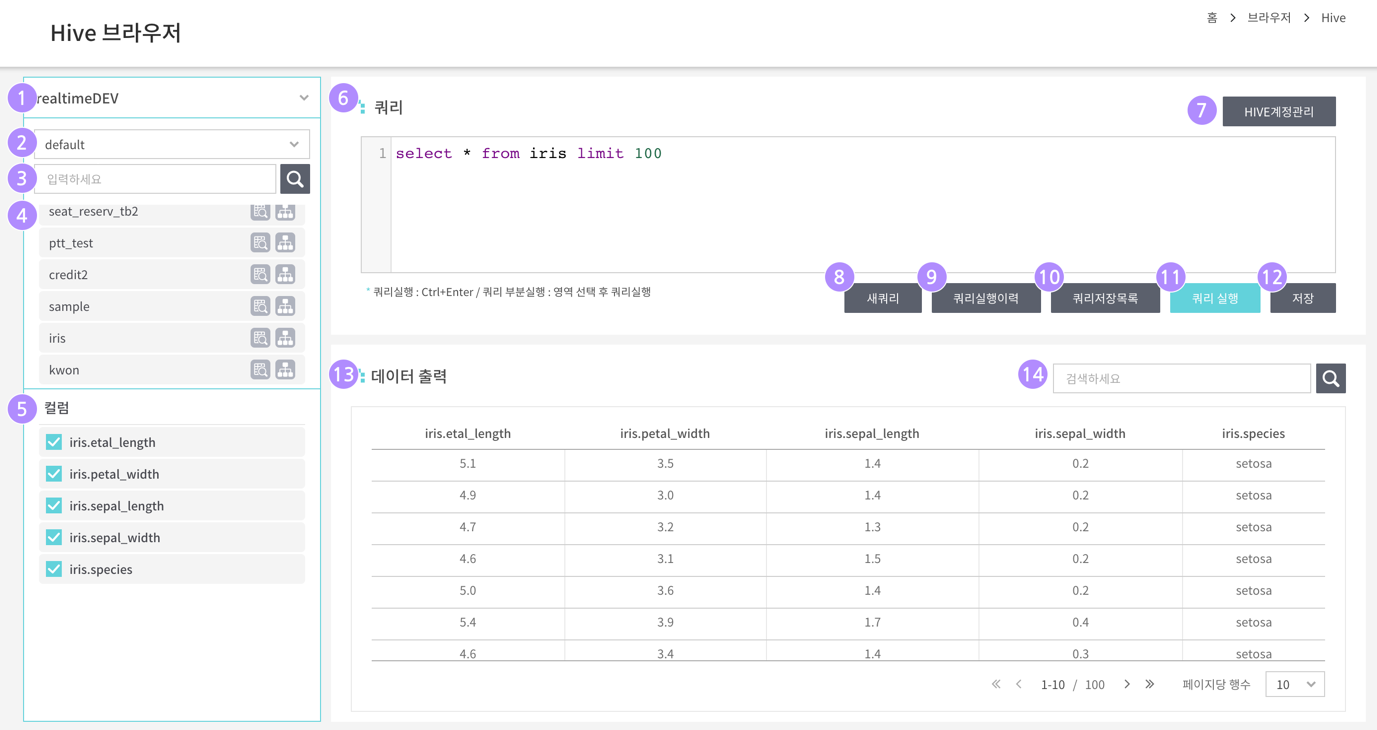Viewport: 1377px width, 730px height.
Task: Open 쿼리실행이력 query history
Action: (986, 298)
